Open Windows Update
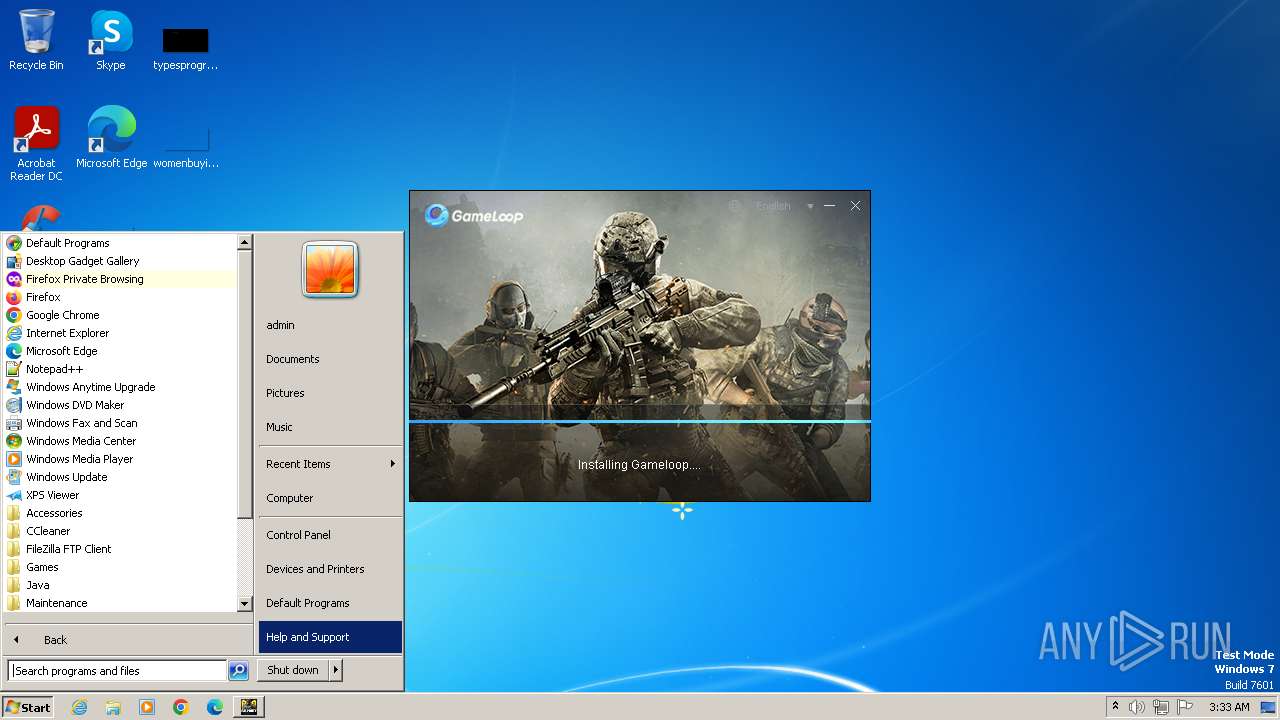The width and height of the screenshot is (1280, 720). click(x=120, y=477)
